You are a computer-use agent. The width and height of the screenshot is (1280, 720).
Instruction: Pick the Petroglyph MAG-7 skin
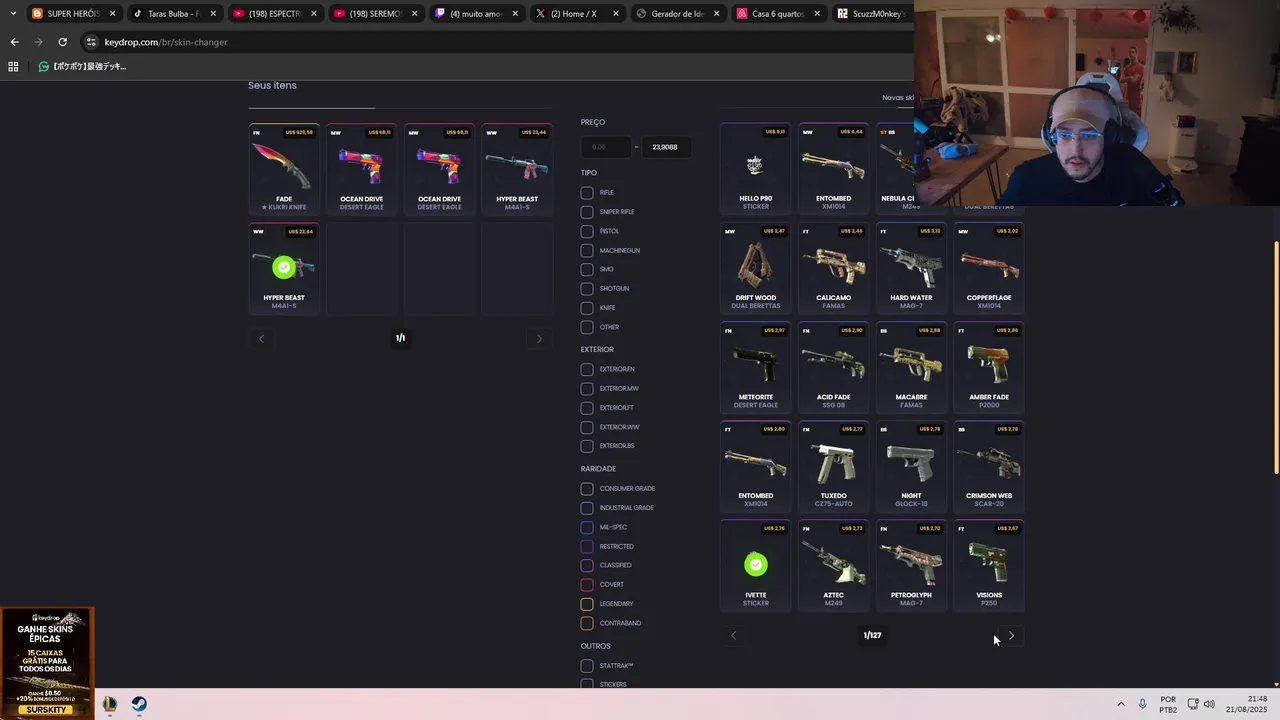pos(911,565)
